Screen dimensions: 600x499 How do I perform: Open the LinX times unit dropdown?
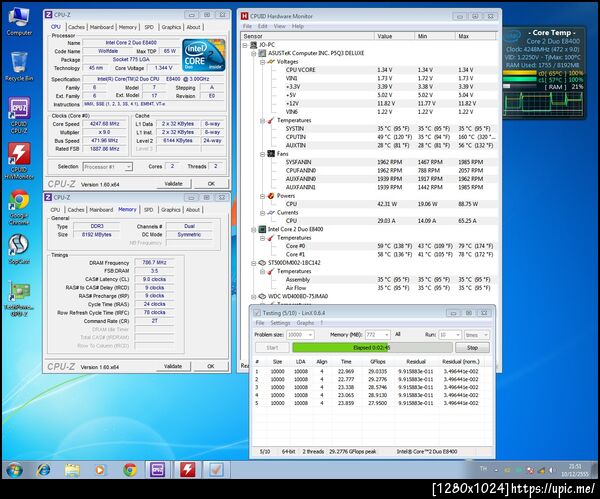tap(476, 335)
